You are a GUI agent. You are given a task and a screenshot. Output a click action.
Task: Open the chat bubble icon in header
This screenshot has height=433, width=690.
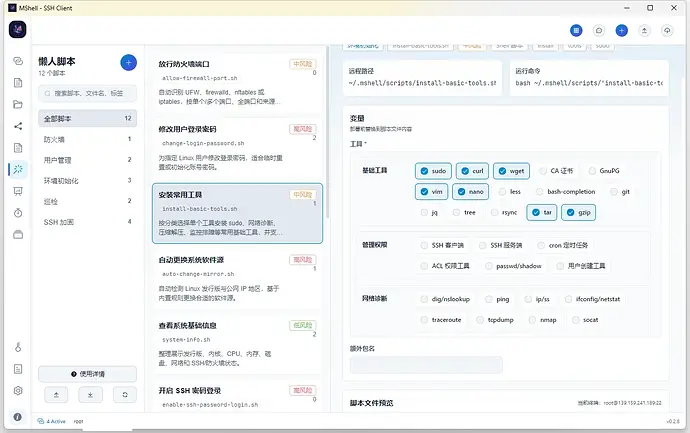click(x=599, y=30)
